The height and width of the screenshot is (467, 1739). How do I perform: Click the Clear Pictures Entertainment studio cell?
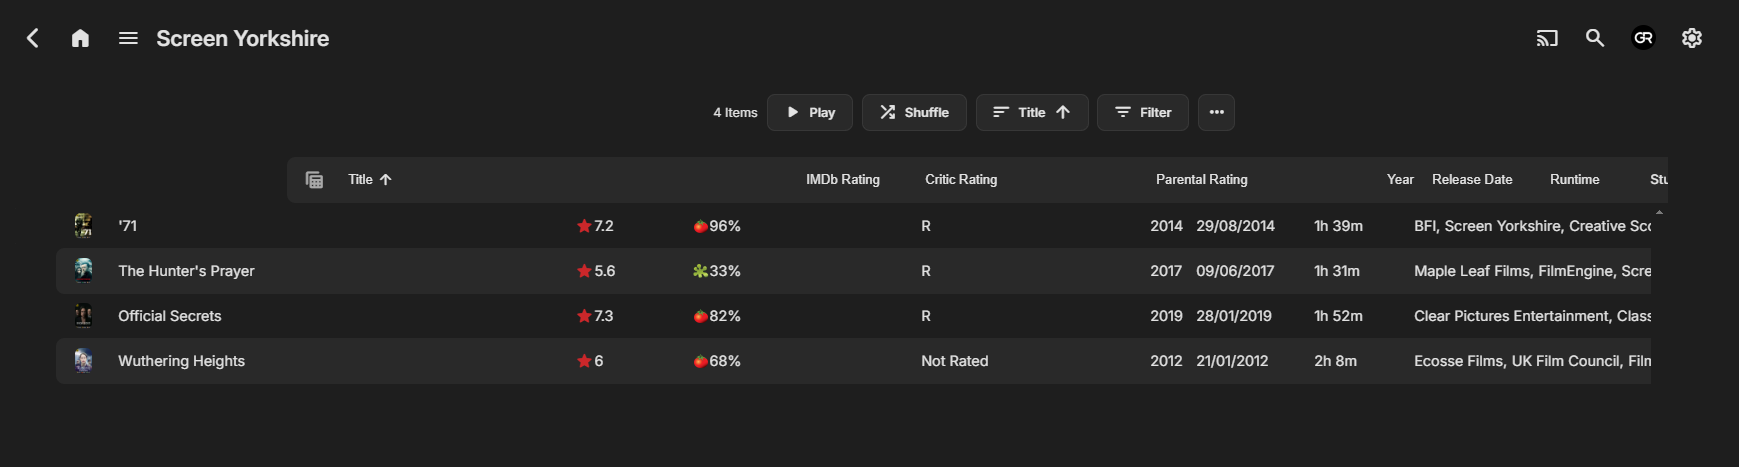point(1532,316)
